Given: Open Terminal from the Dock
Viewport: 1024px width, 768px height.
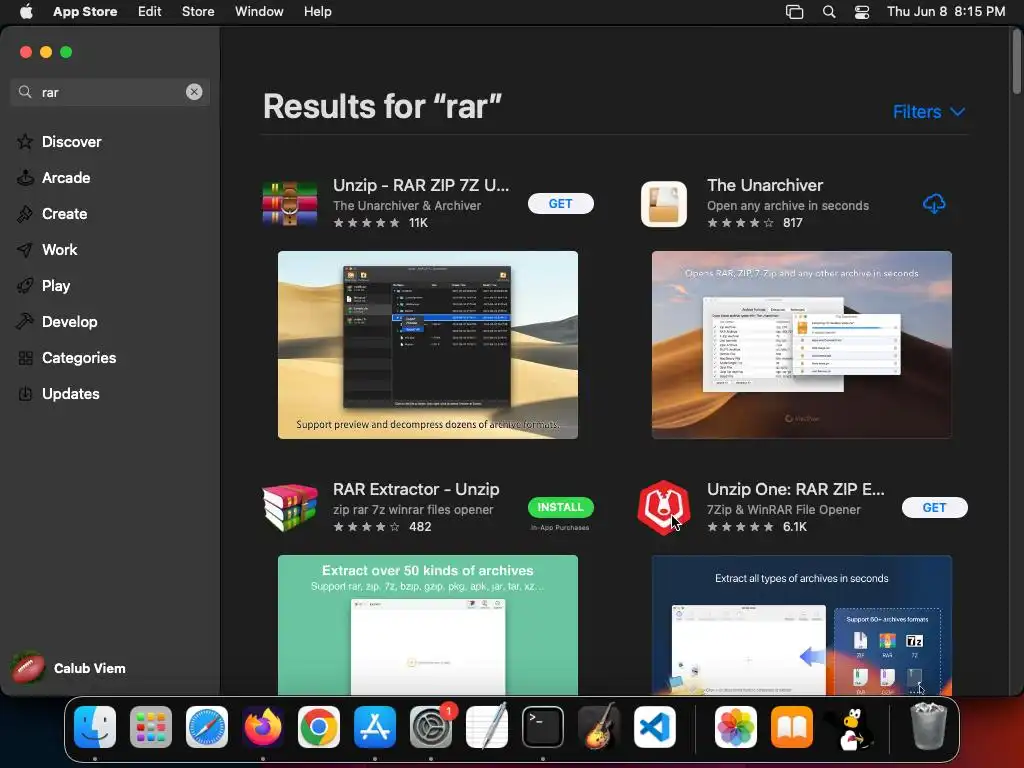Looking at the screenshot, I should pos(543,727).
